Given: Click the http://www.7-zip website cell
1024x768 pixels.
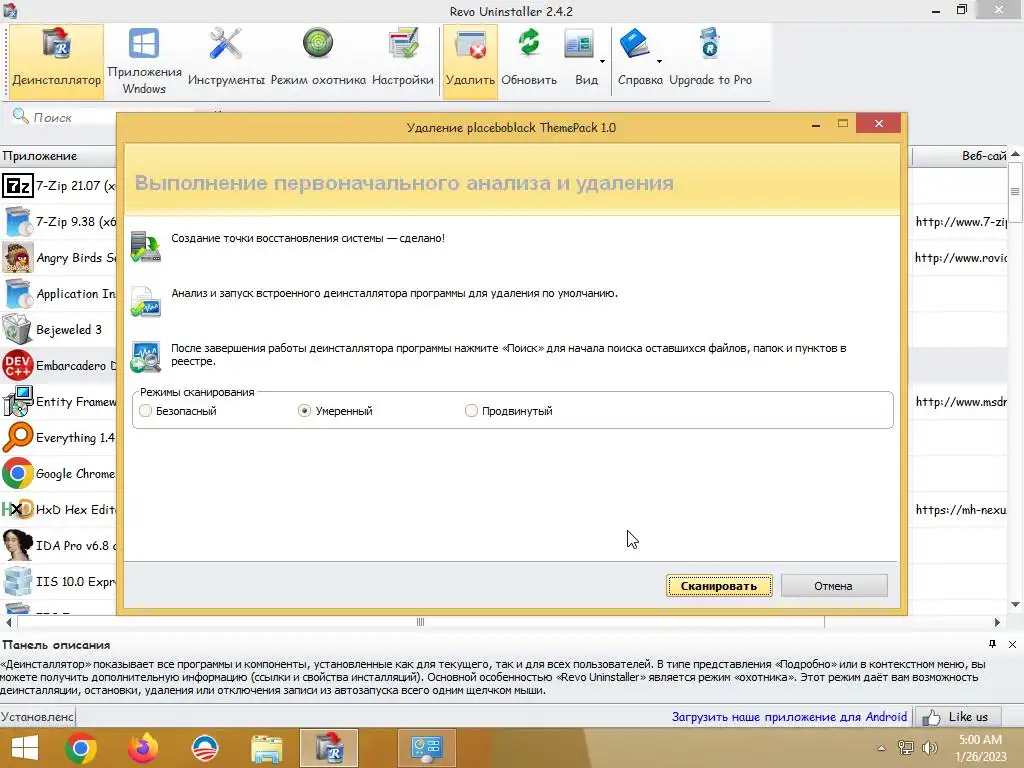Looking at the screenshot, I should 960,221.
